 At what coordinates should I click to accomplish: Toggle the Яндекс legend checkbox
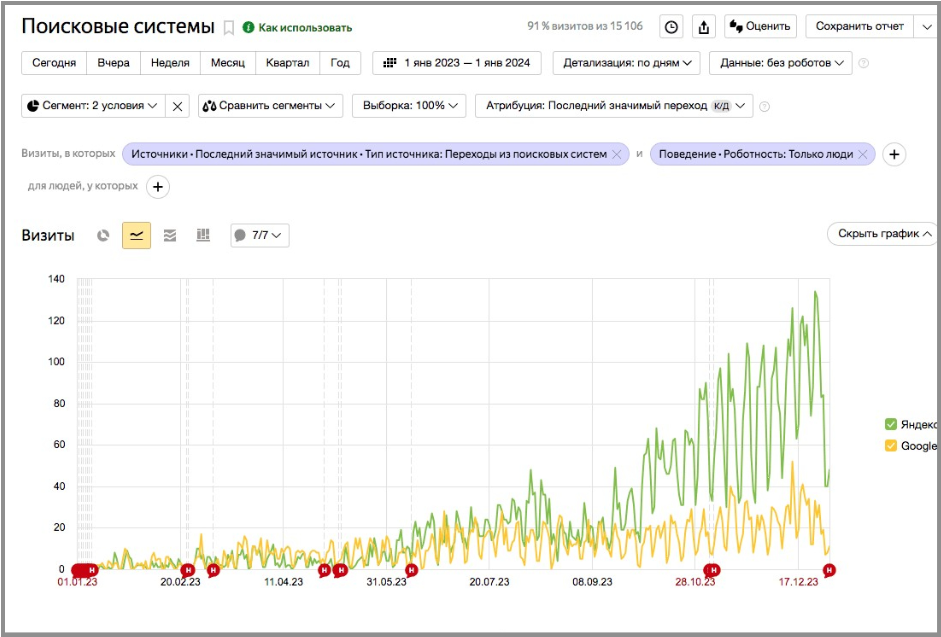pos(891,424)
